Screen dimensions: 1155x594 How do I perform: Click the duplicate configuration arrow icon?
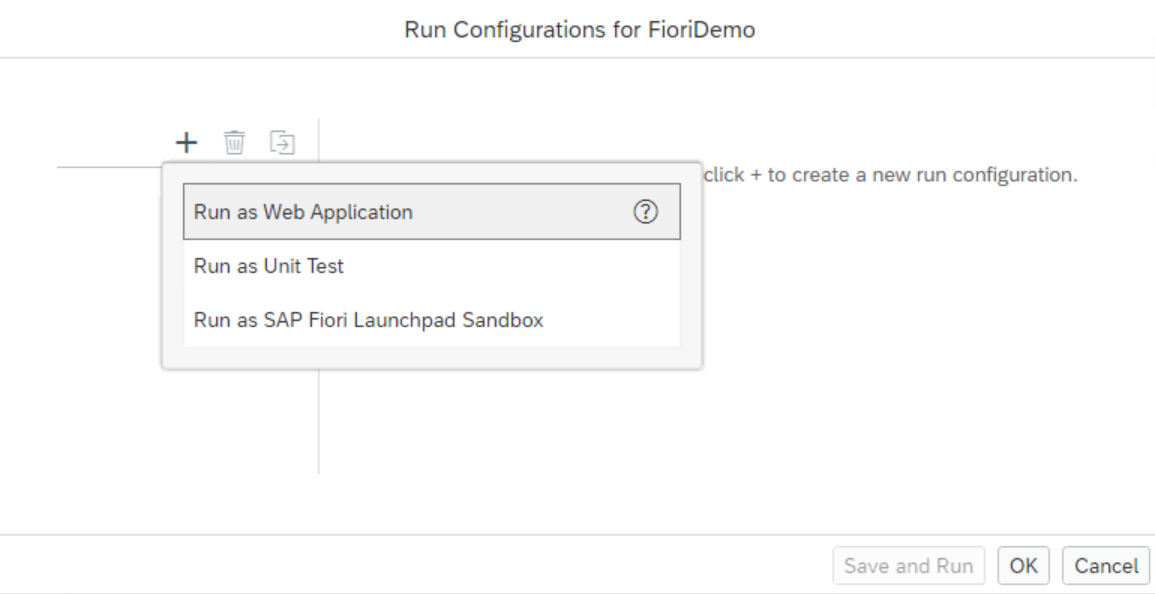click(283, 142)
